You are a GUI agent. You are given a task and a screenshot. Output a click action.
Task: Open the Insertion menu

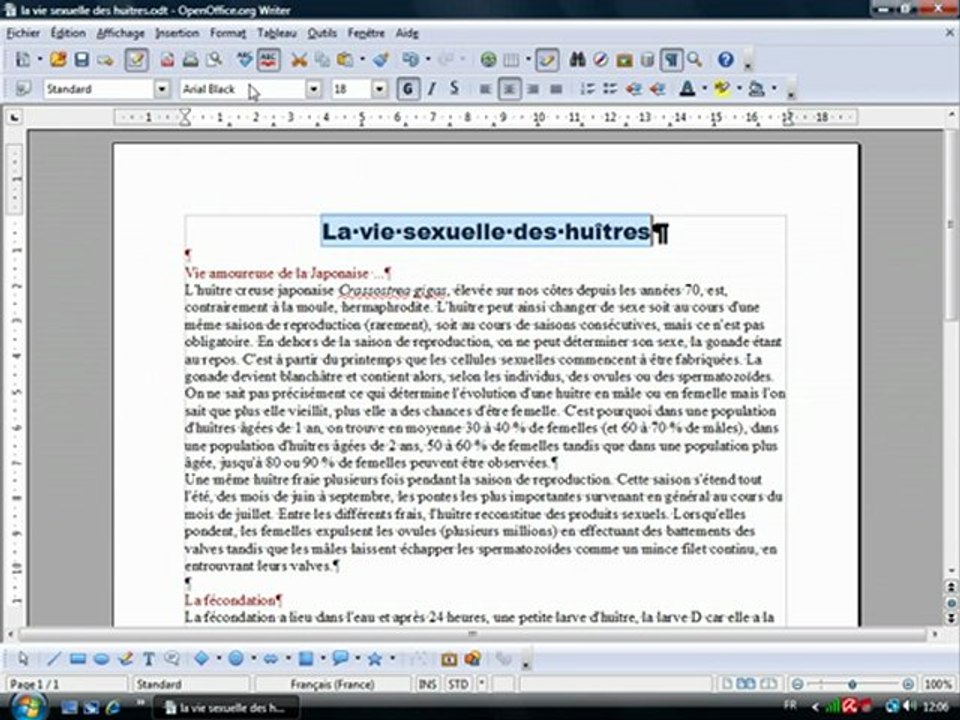(x=177, y=33)
